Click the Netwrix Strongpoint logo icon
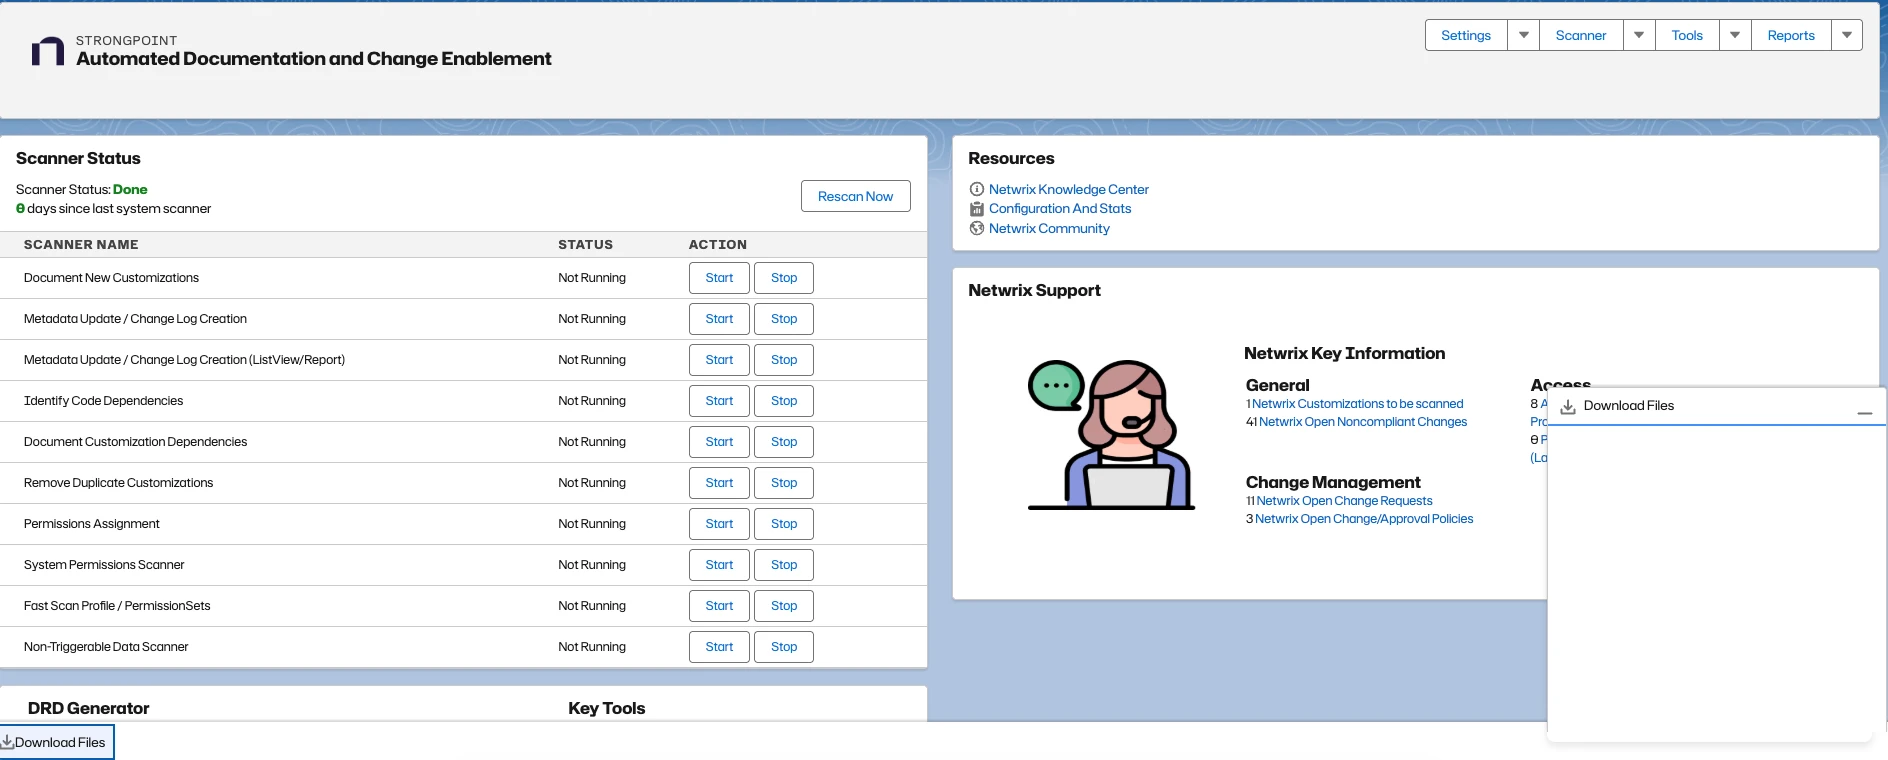The height and width of the screenshot is (760, 1888). tap(48, 51)
